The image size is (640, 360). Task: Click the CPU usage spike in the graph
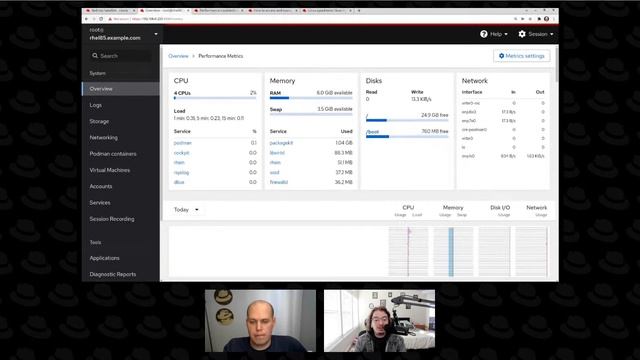point(409,231)
